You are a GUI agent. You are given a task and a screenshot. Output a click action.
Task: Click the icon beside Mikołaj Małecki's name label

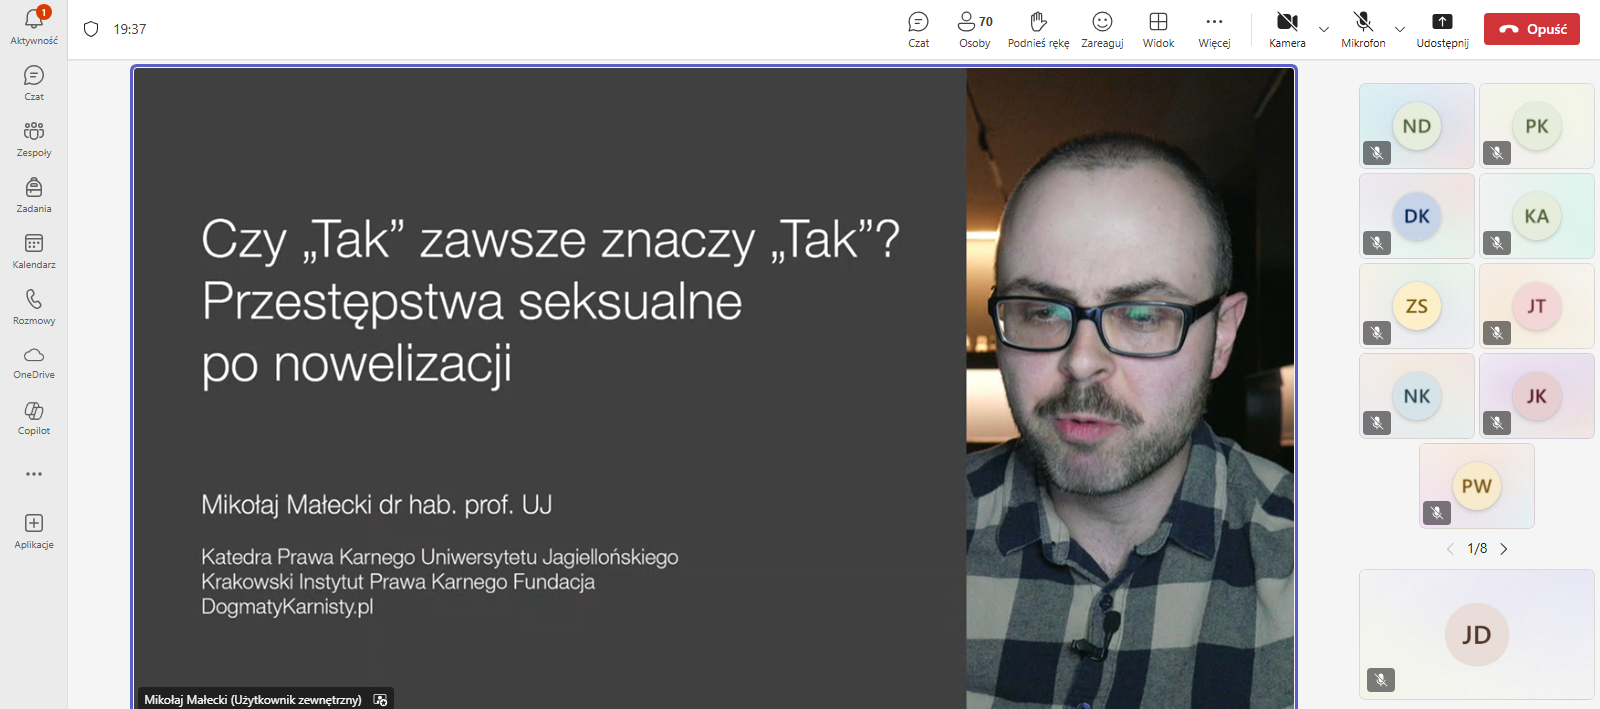[380, 700]
